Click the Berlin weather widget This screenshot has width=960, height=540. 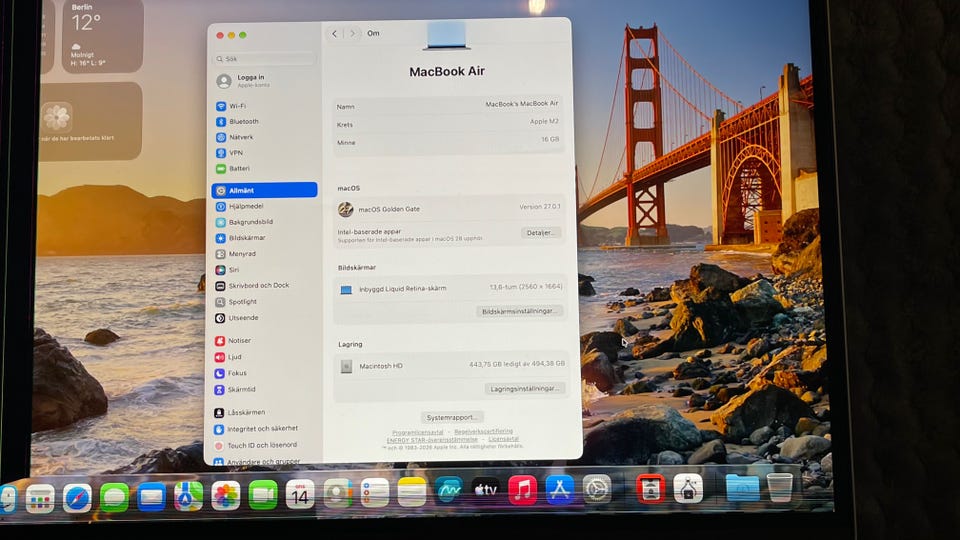(102, 37)
